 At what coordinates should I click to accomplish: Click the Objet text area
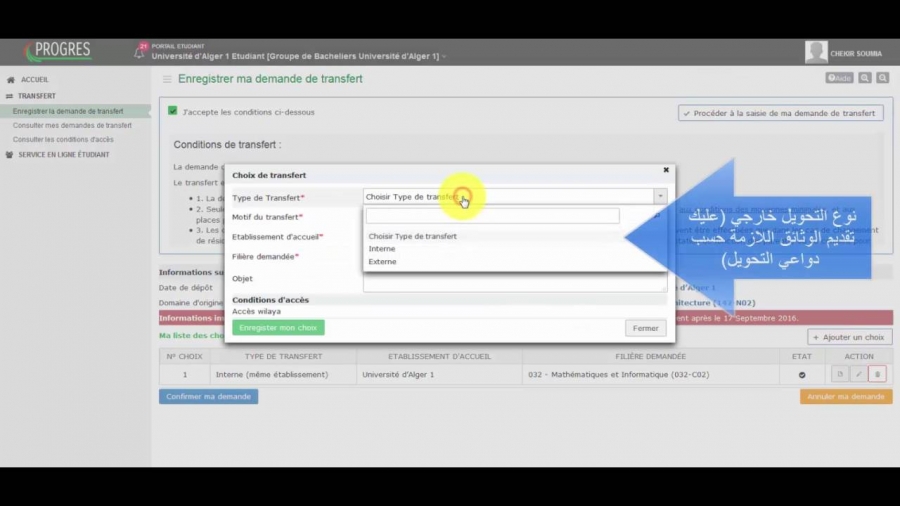515,282
